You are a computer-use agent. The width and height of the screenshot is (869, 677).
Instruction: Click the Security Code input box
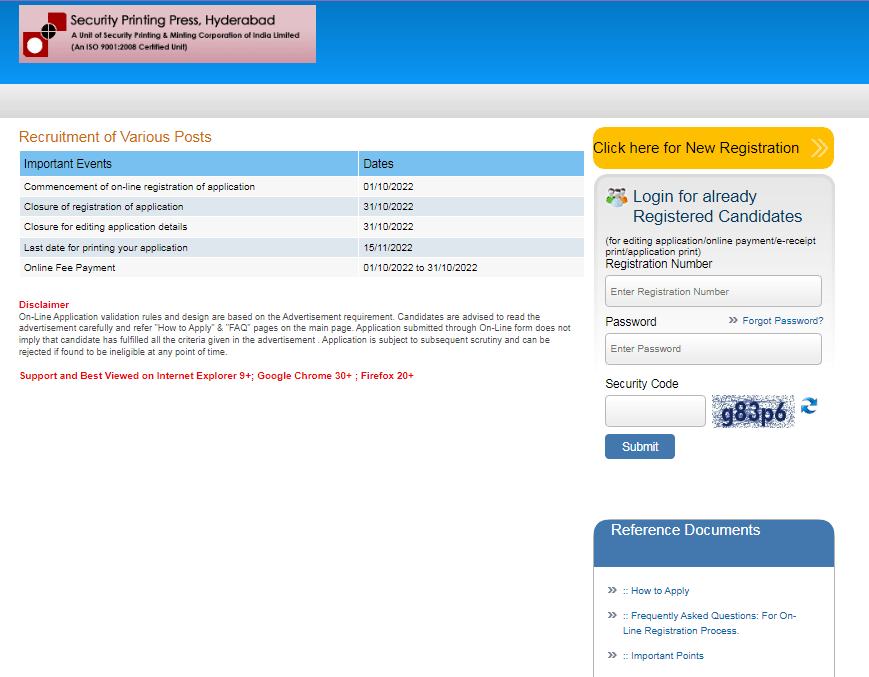pos(654,410)
